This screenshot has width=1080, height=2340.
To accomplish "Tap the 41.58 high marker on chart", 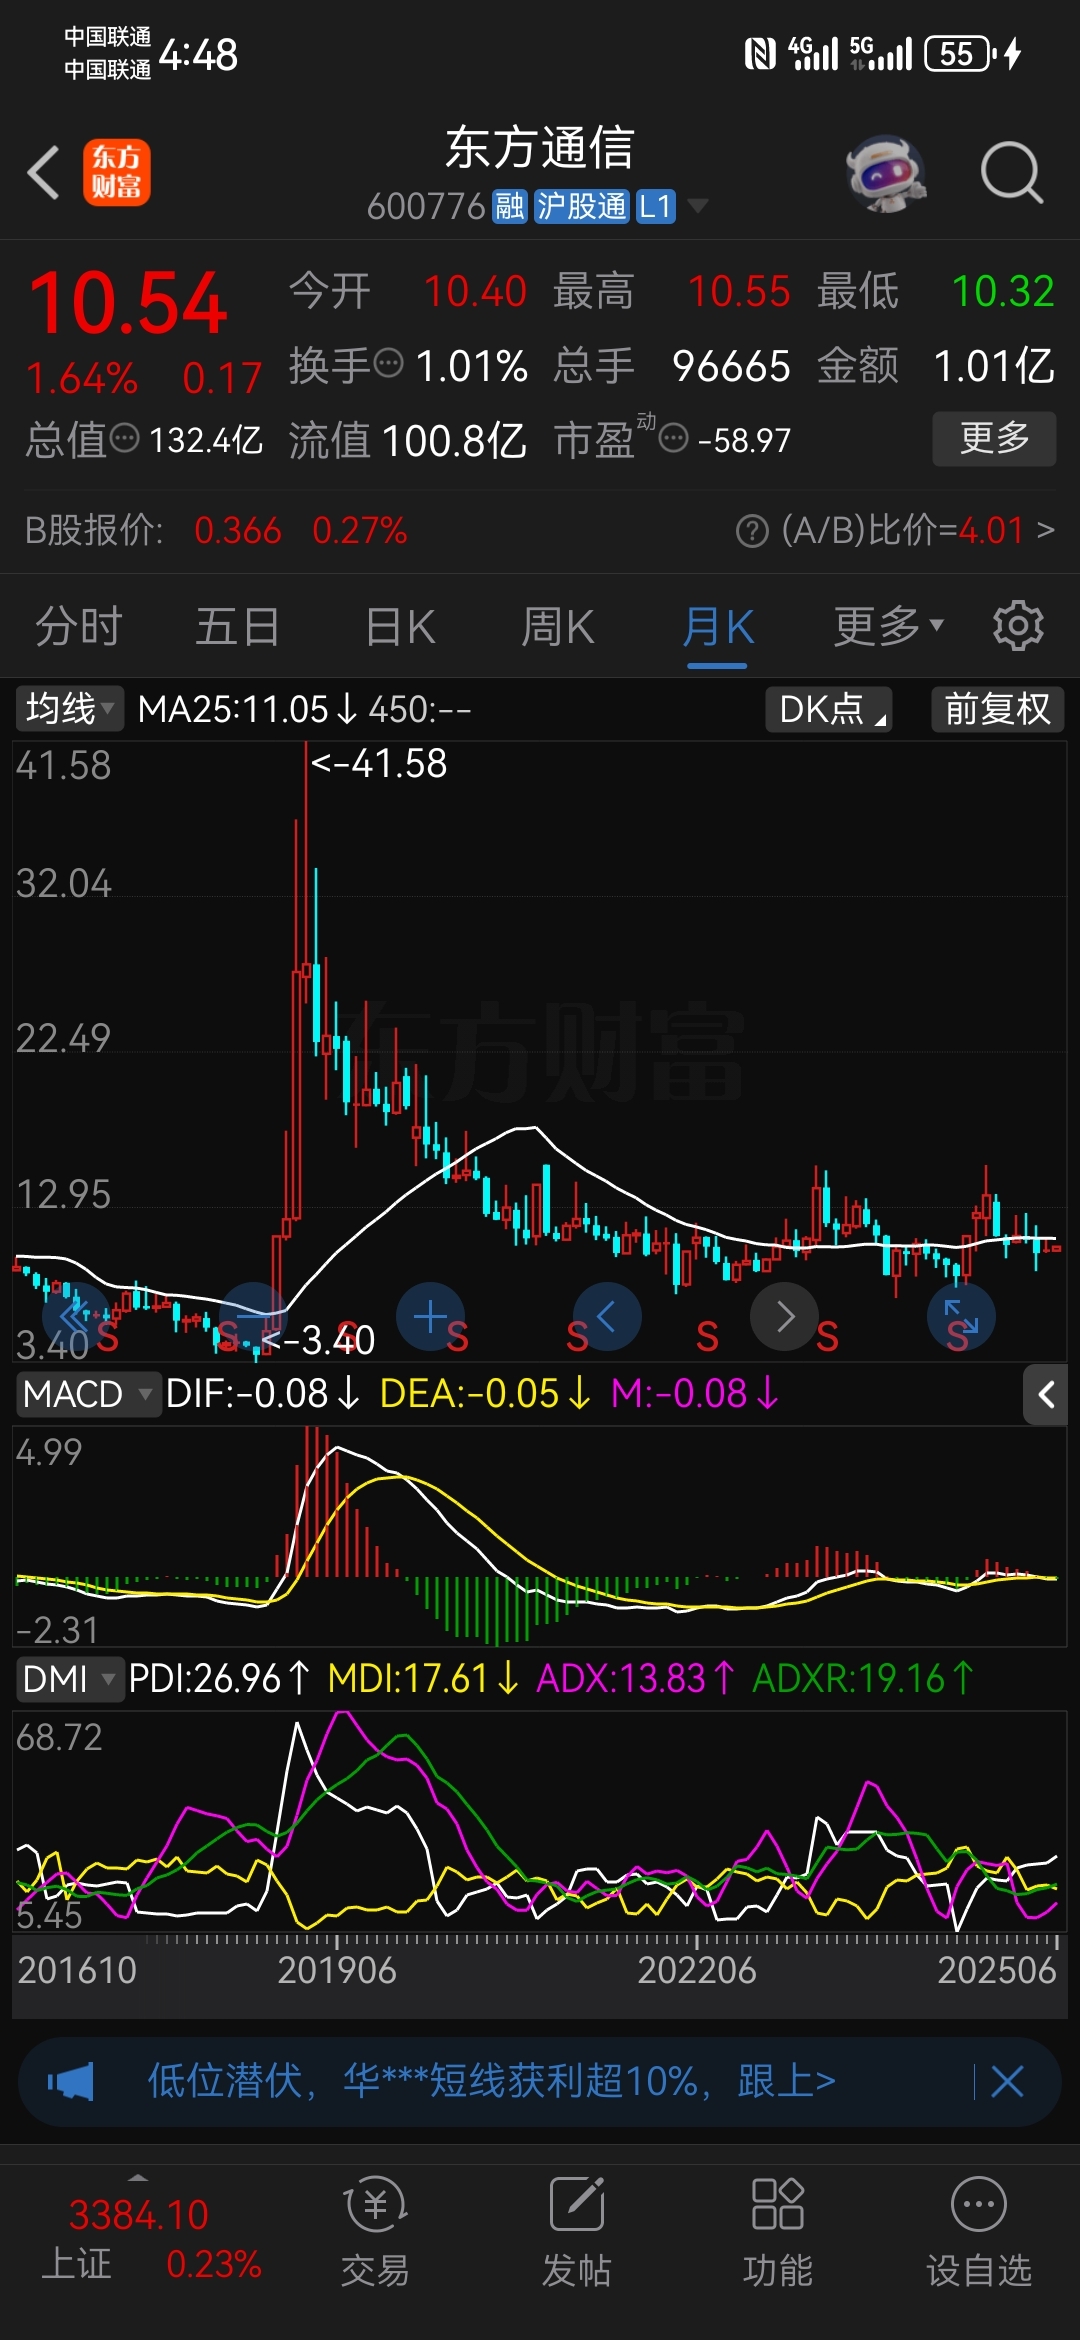I will pyautogui.click(x=379, y=764).
